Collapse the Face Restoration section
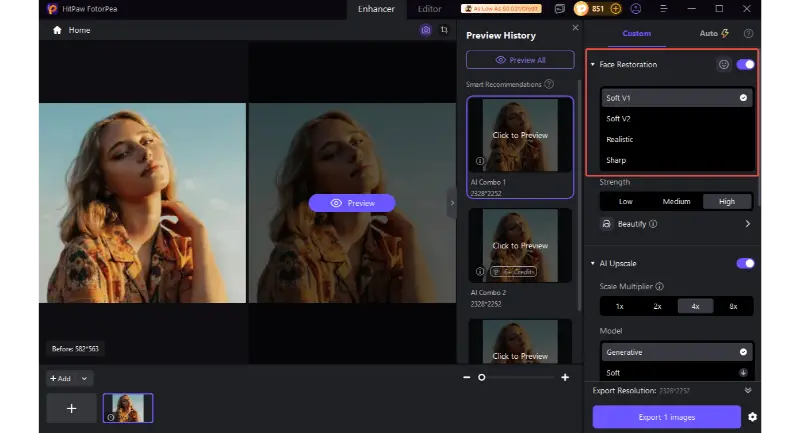Screen dimensions: 800x433 tap(592, 64)
